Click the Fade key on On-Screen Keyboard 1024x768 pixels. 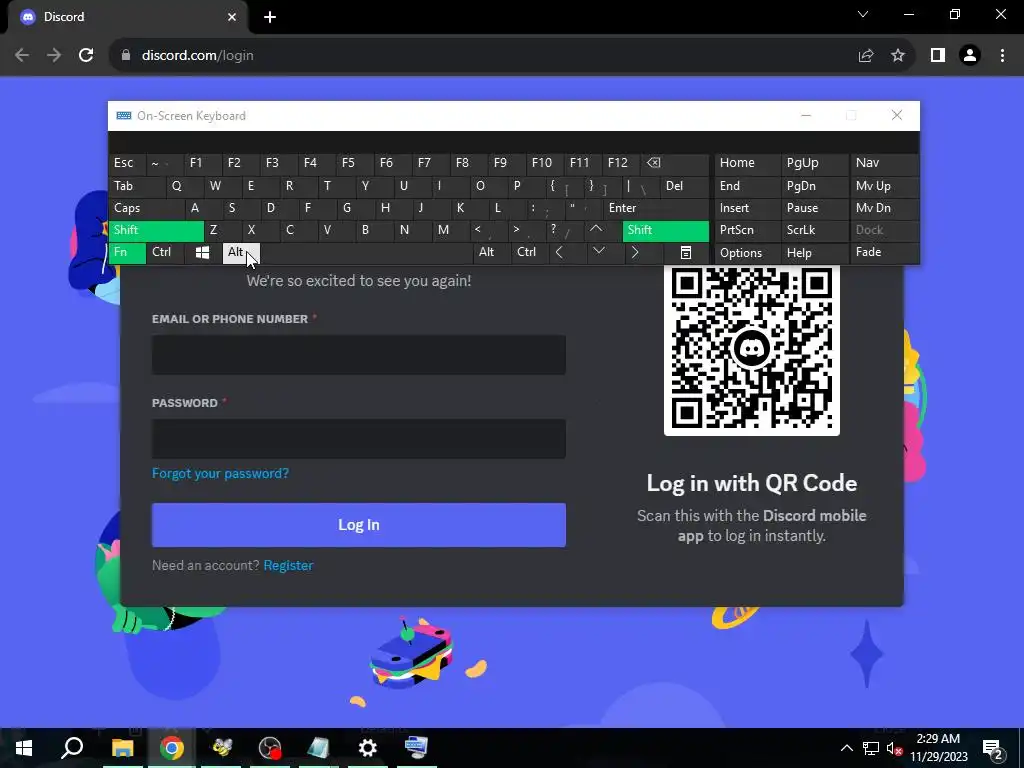(x=885, y=253)
